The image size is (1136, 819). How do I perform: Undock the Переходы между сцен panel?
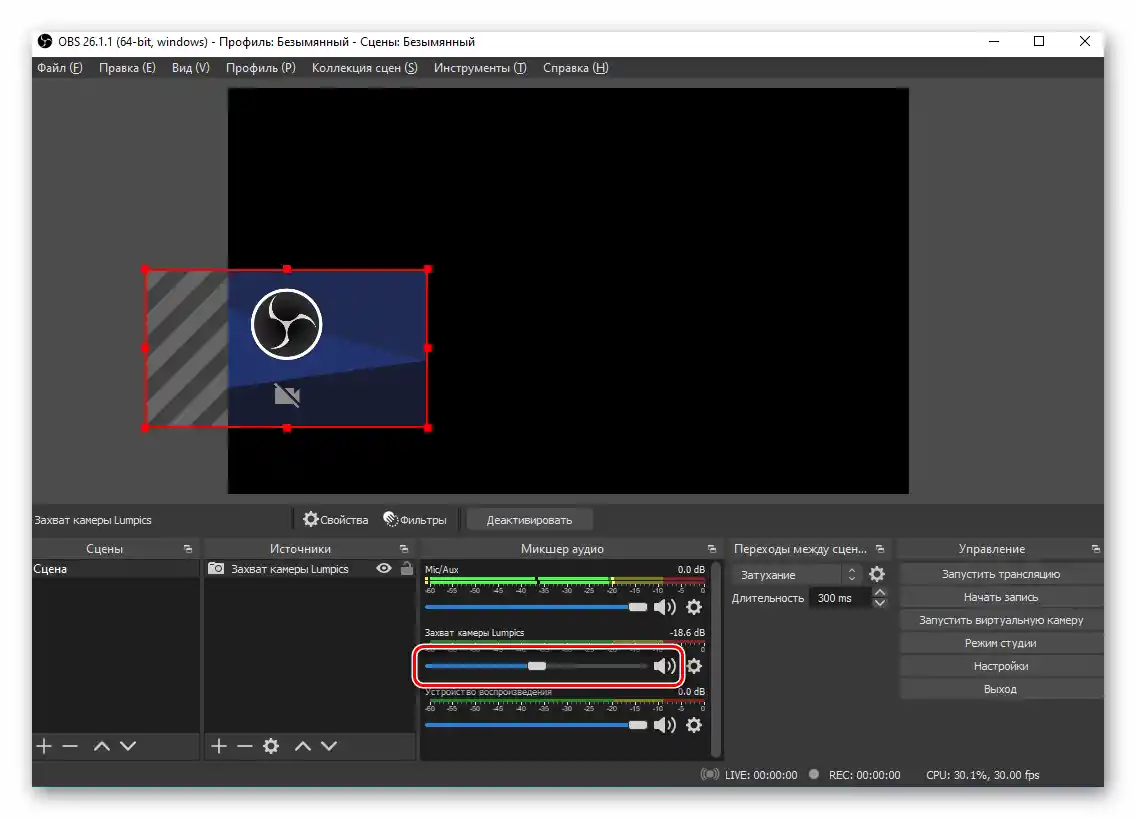click(x=880, y=549)
